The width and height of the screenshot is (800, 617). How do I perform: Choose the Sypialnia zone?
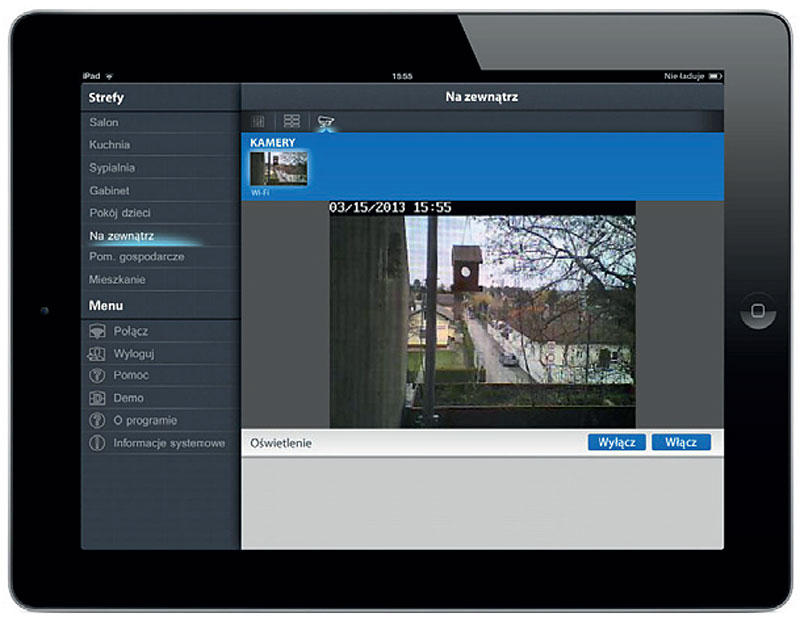click(x=160, y=167)
